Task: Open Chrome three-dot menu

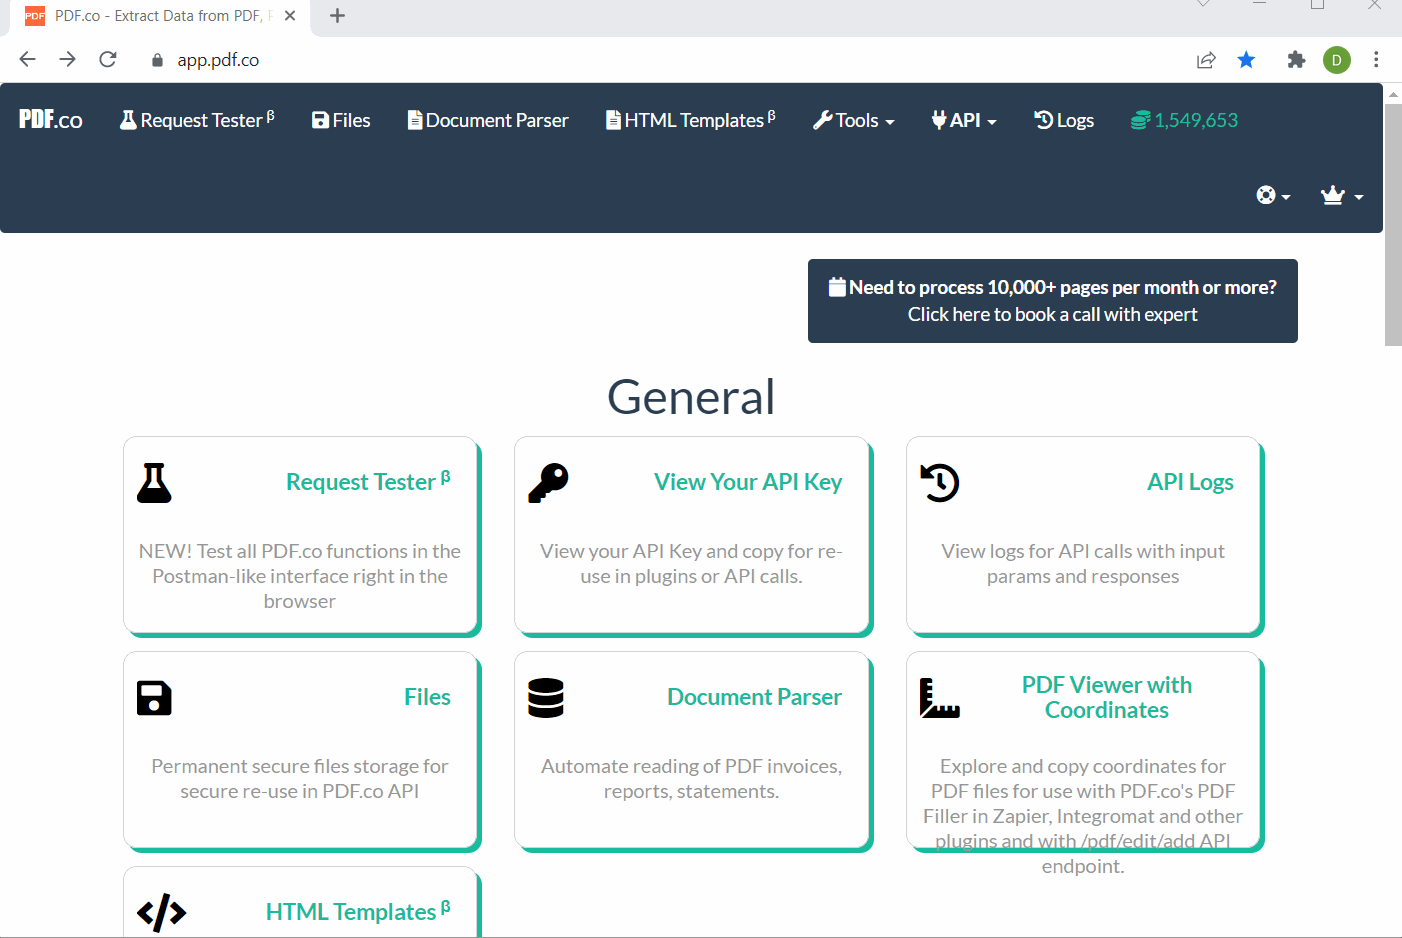Action: click(x=1377, y=60)
